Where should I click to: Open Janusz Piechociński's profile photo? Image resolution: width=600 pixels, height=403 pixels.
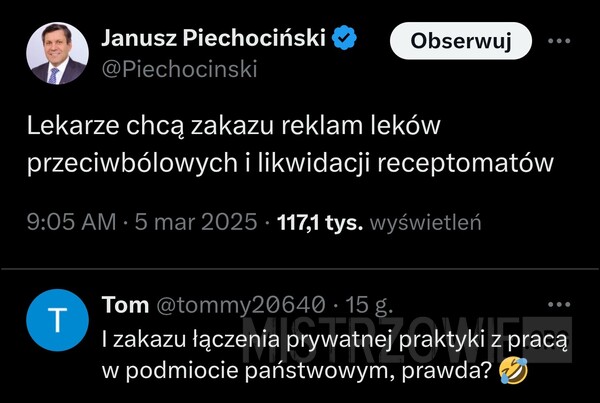[x=62, y=54]
